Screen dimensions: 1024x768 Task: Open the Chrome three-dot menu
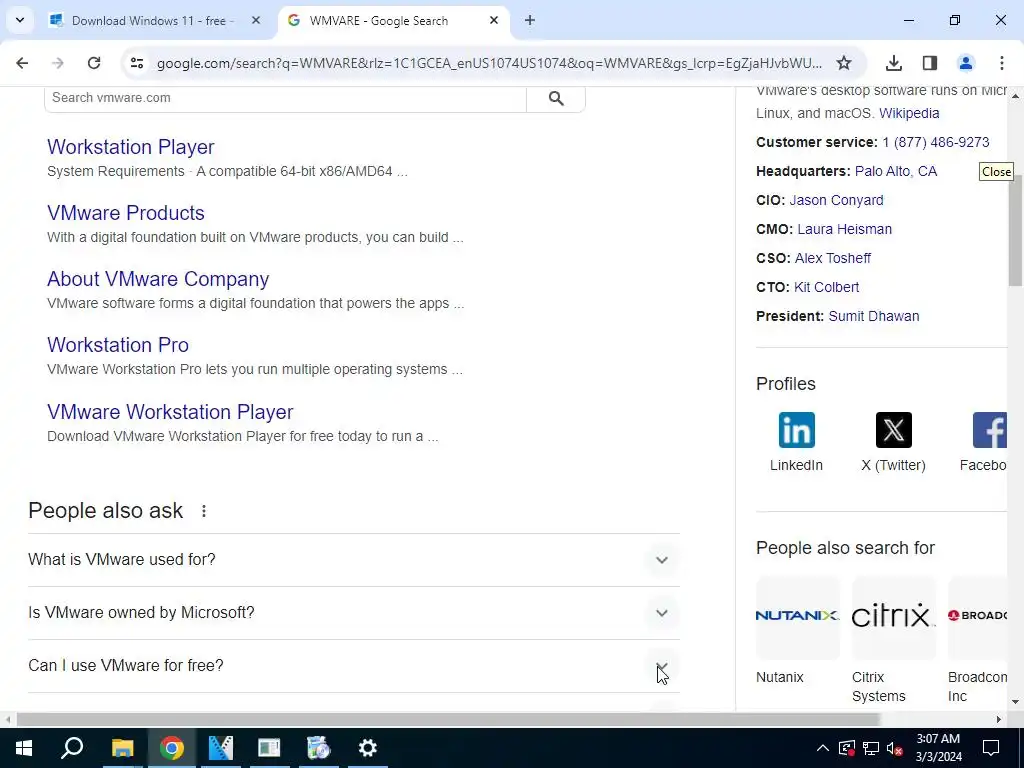[1001, 63]
